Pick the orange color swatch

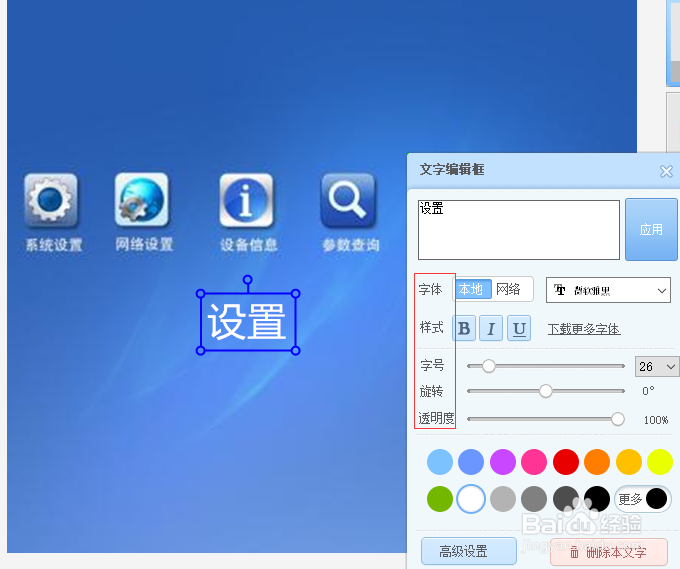(x=597, y=462)
